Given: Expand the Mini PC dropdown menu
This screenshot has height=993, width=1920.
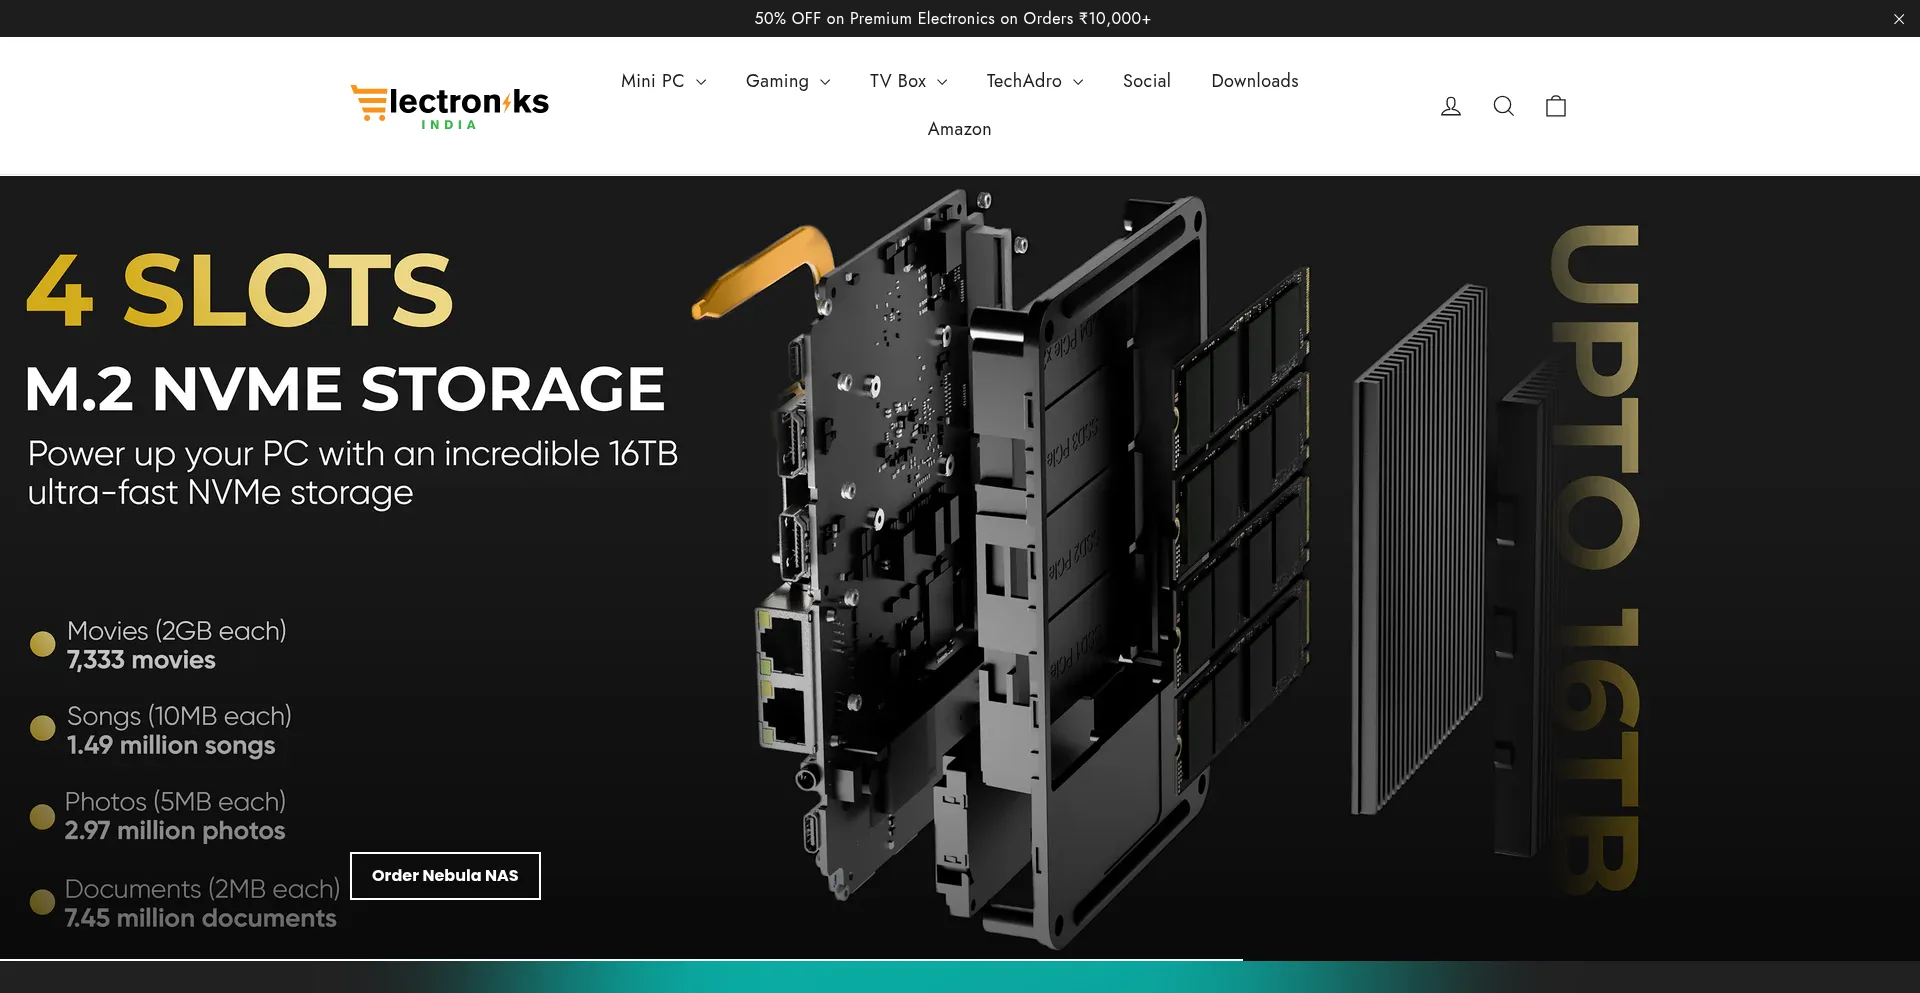Looking at the screenshot, I should pyautogui.click(x=663, y=81).
